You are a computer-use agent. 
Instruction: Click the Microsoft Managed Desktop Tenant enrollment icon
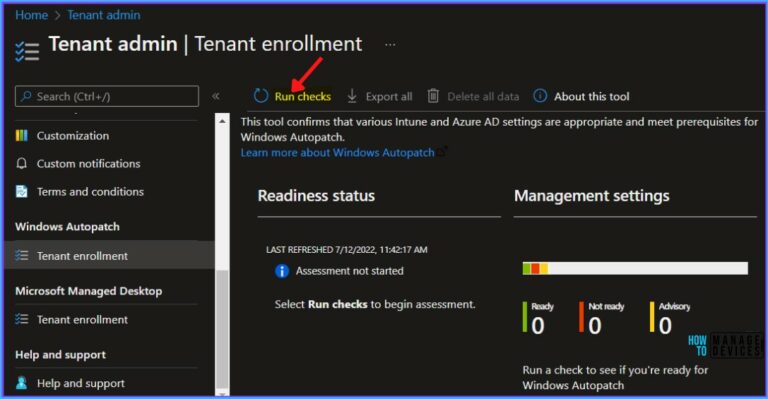click(x=22, y=319)
